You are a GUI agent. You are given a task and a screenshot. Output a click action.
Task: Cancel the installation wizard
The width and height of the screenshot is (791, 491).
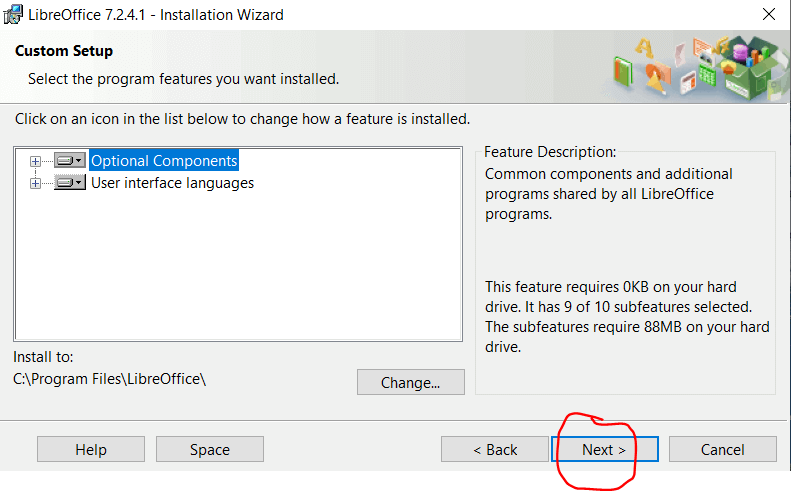(722, 449)
